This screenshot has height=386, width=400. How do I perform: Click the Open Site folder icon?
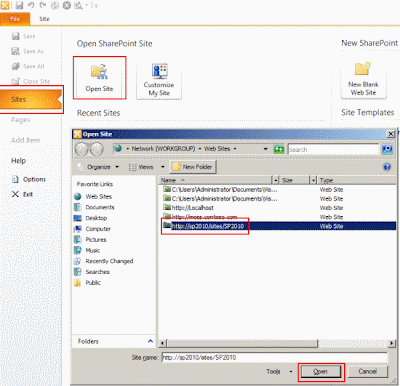(x=99, y=72)
